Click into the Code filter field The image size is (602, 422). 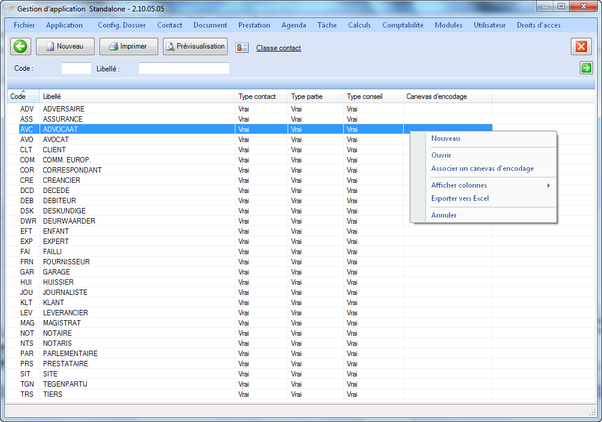tap(76, 69)
